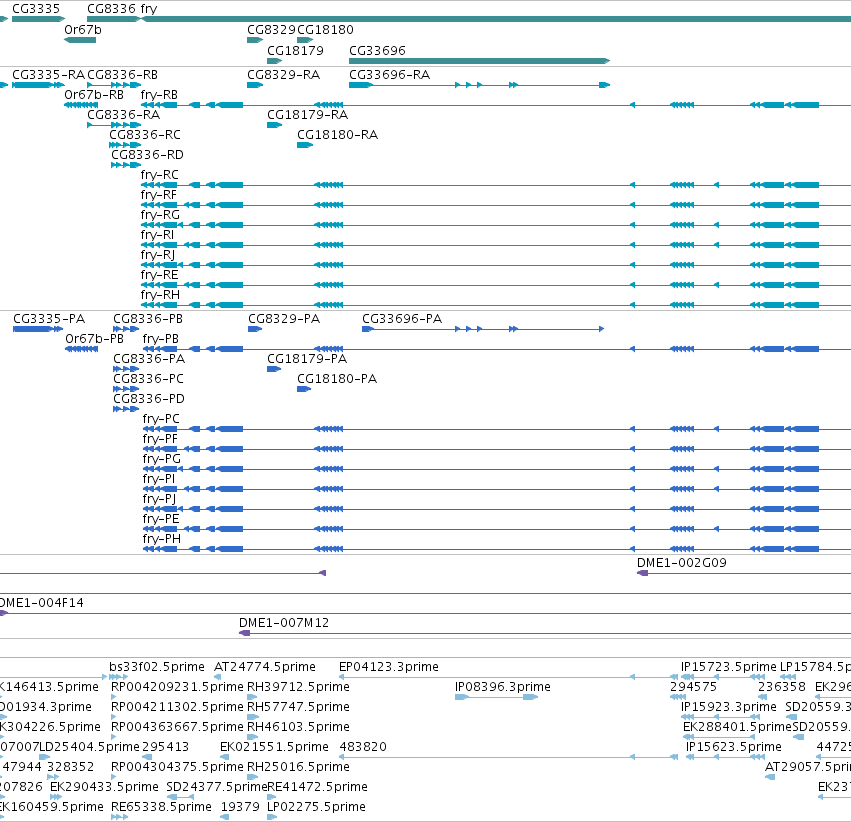Select the fry-PH protein label
Viewport: 851px width, 822px height.
161,539
